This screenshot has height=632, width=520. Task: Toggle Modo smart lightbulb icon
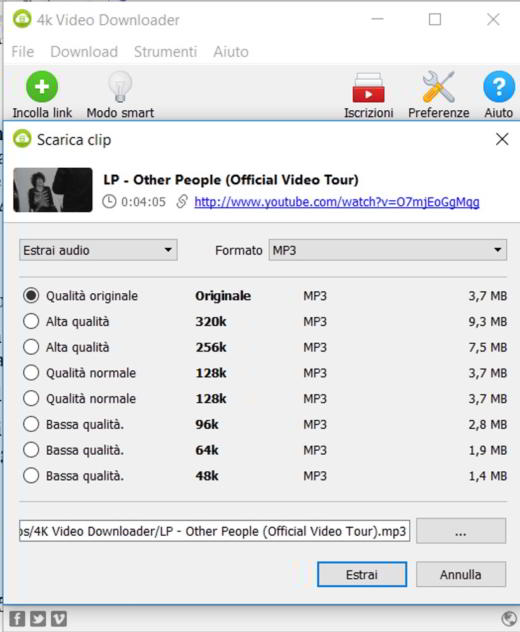point(120,87)
